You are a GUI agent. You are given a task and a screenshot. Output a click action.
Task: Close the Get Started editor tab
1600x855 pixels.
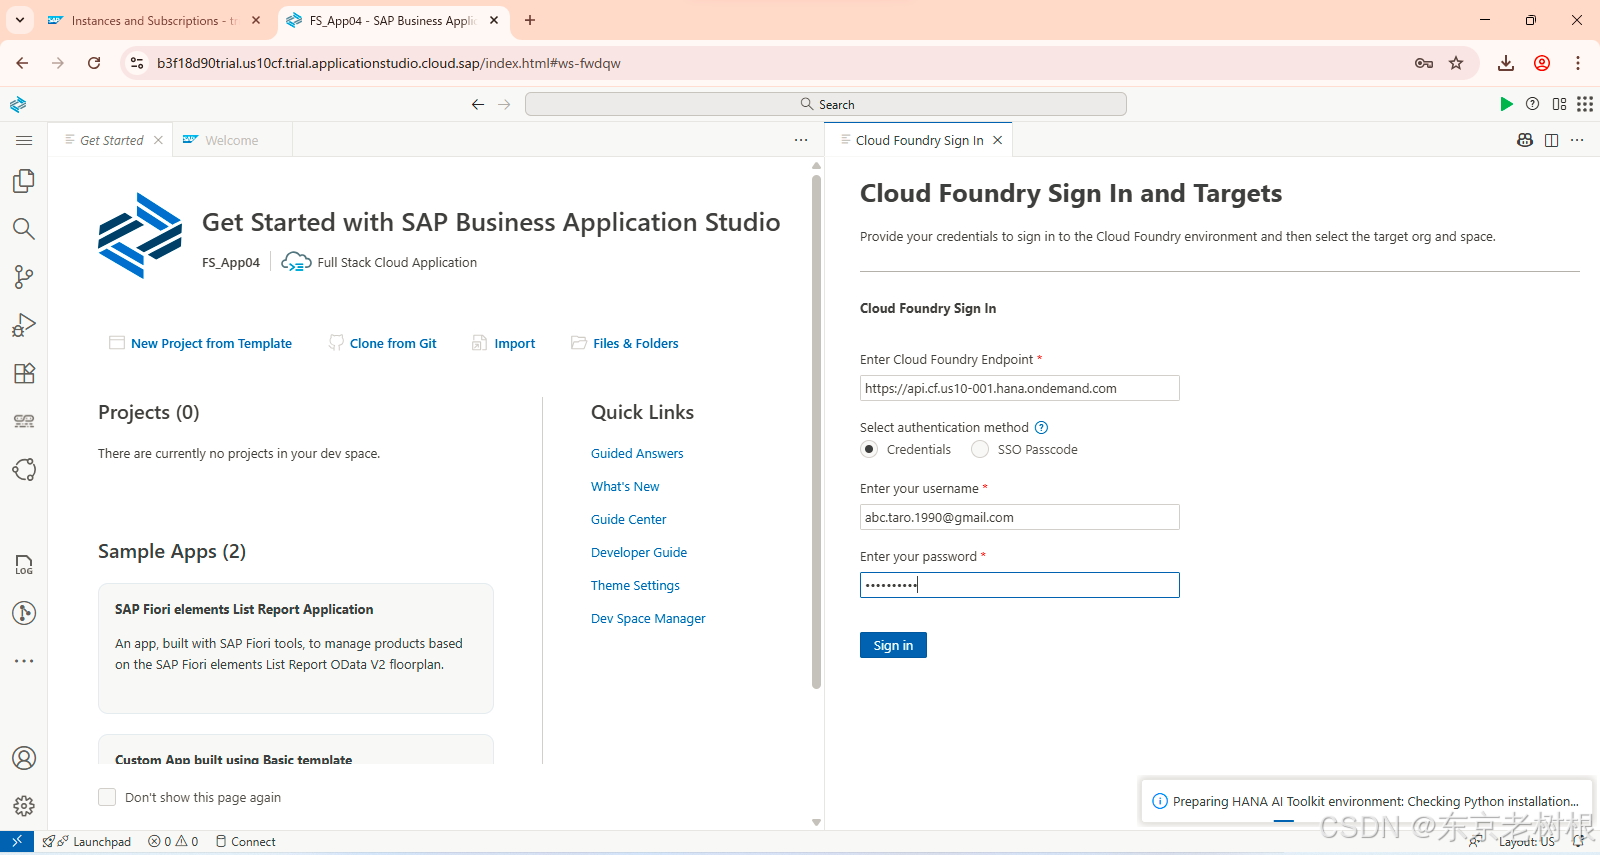pyautogui.click(x=158, y=140)
